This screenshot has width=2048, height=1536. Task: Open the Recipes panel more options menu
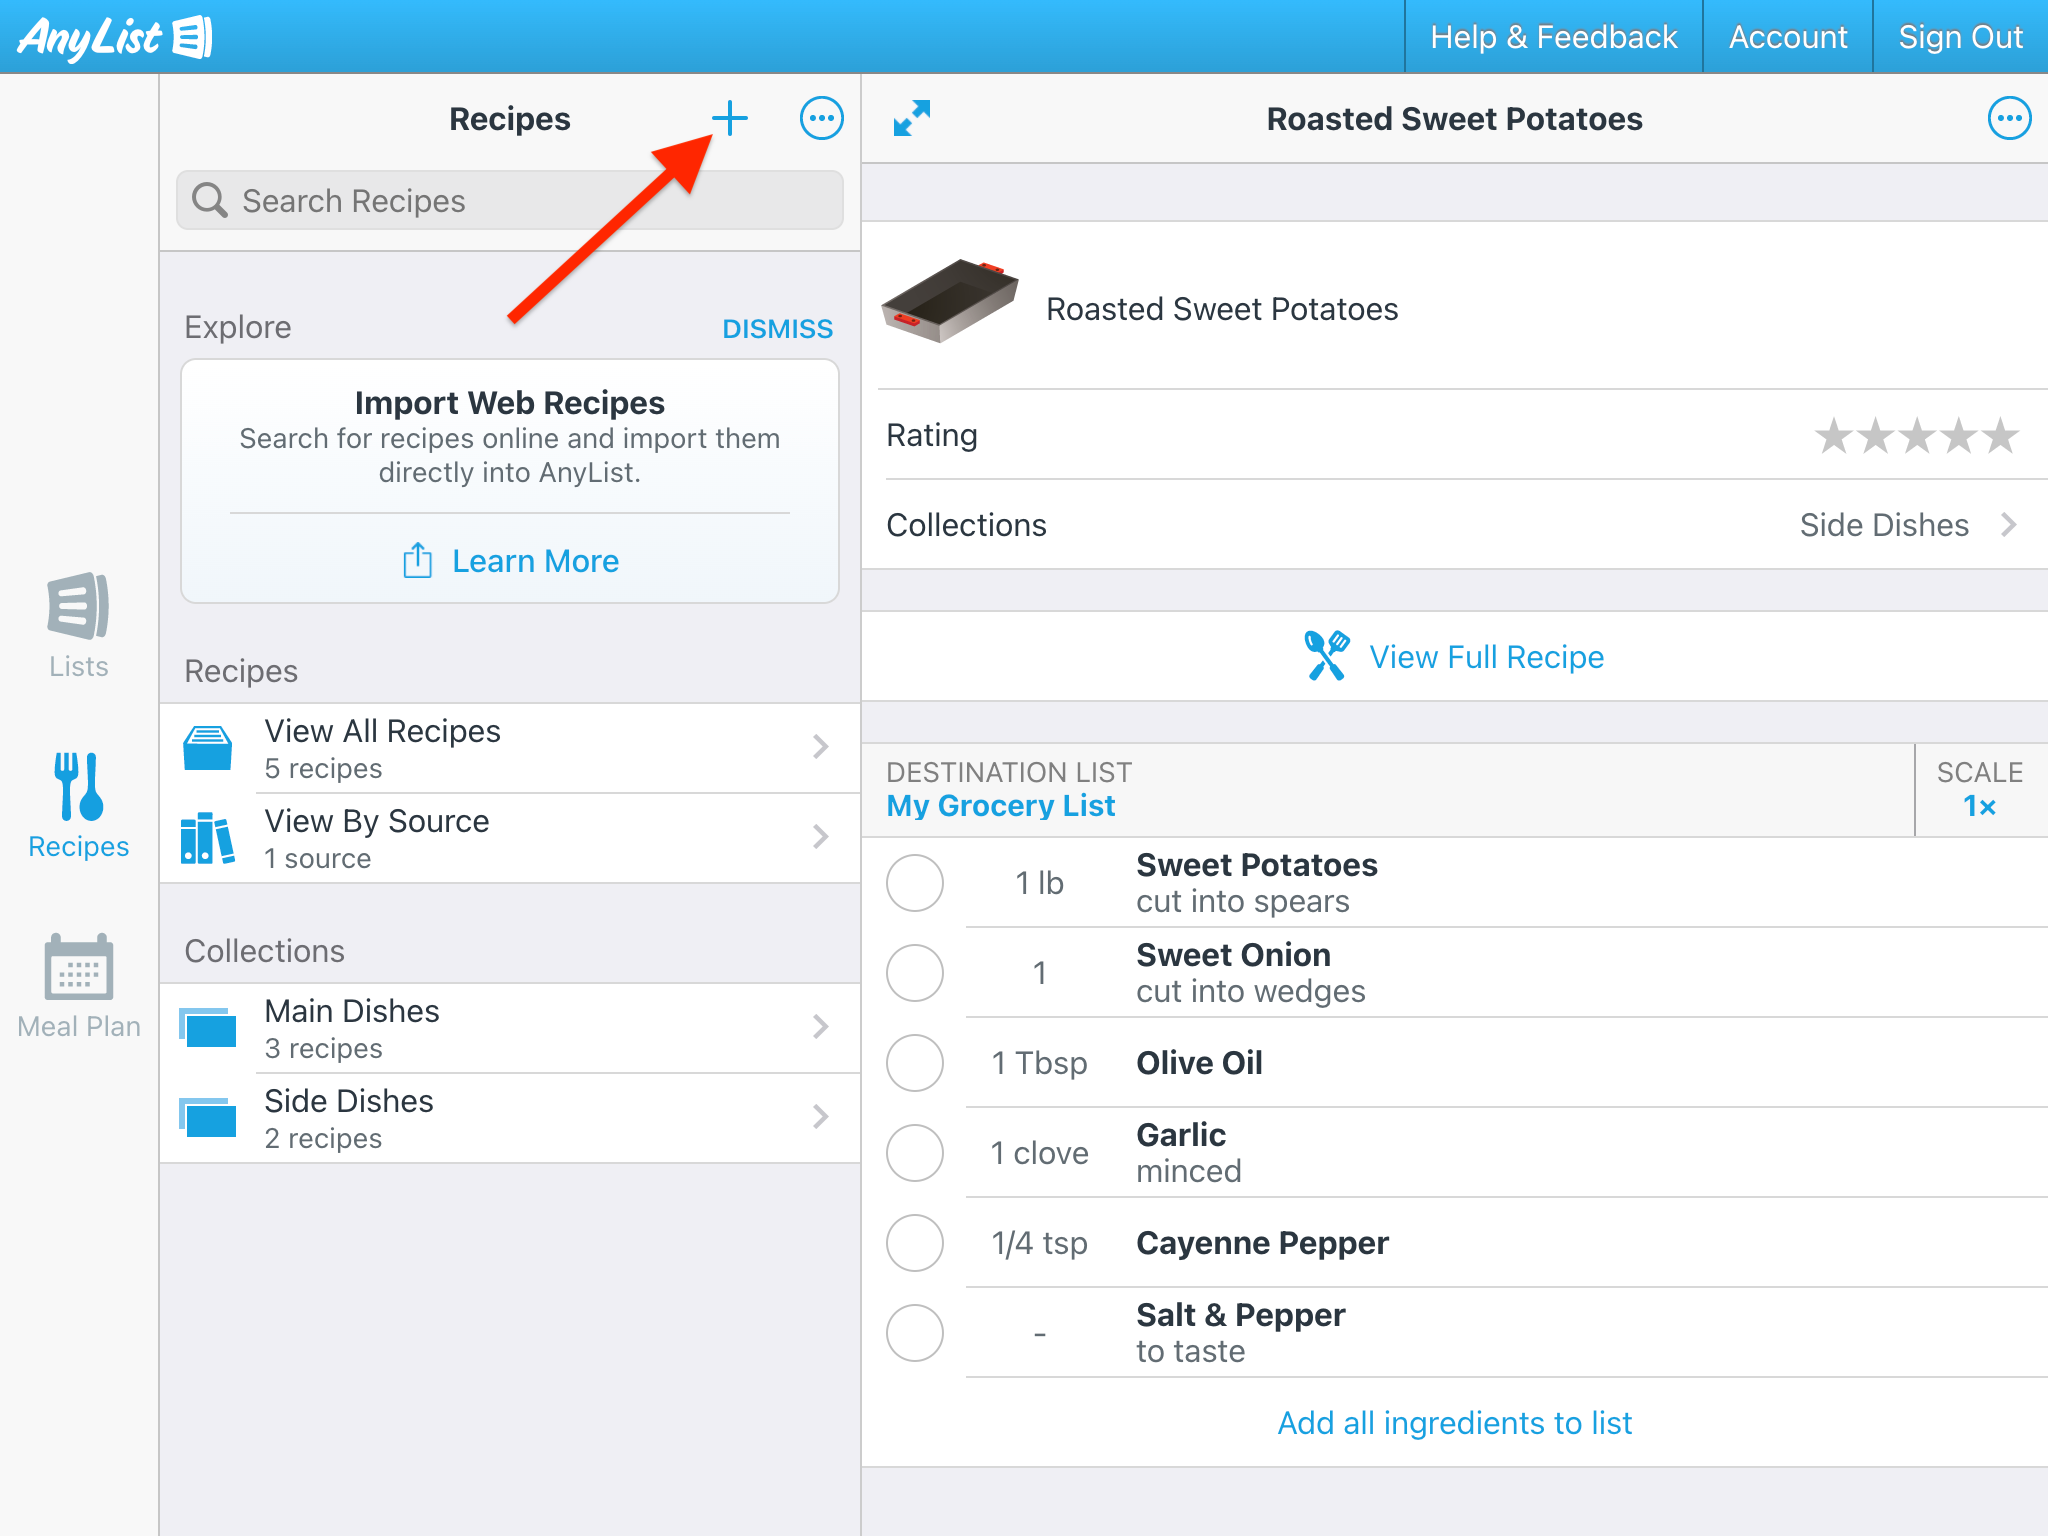pos(821,118)
